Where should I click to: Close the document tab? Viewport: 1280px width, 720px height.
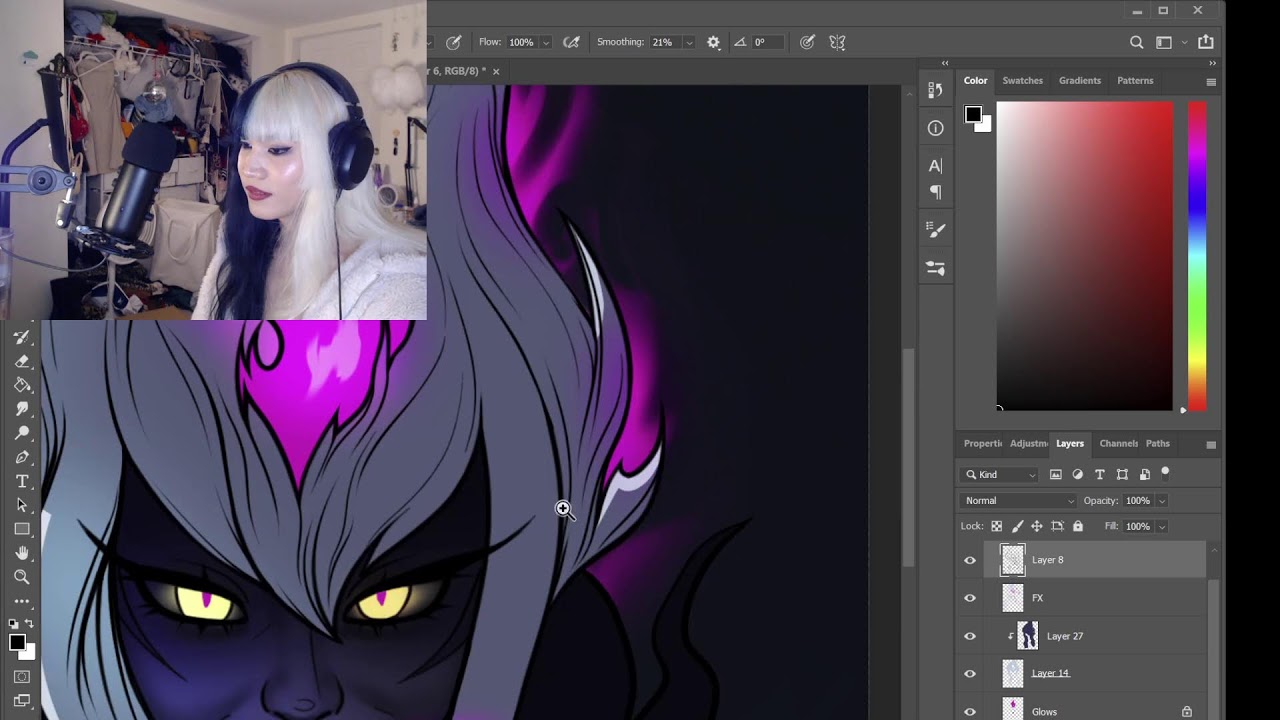496,71
